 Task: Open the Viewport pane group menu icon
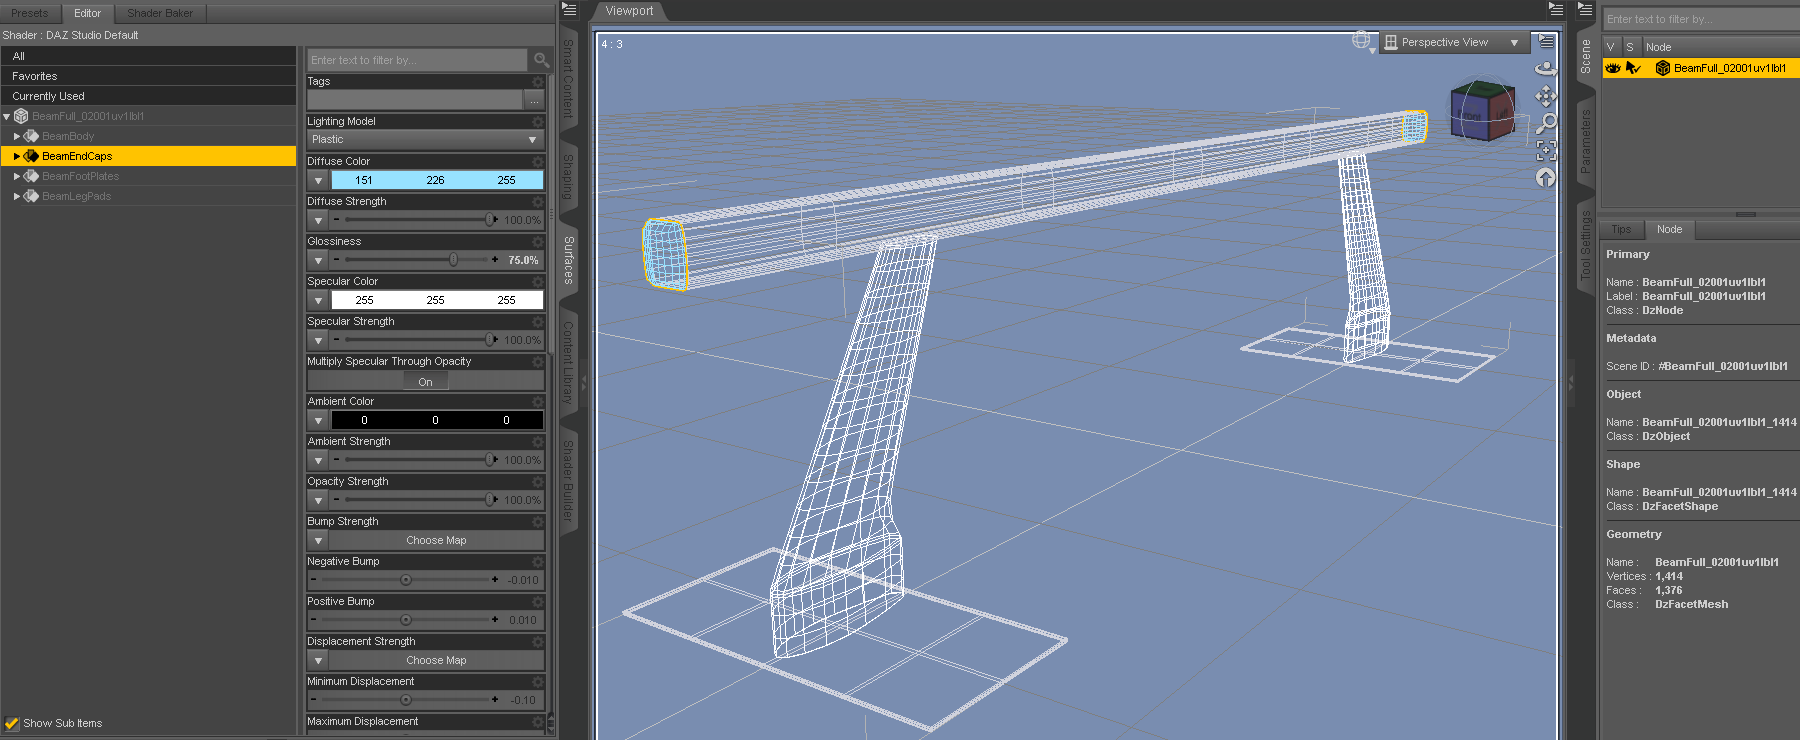[1556, 10]
